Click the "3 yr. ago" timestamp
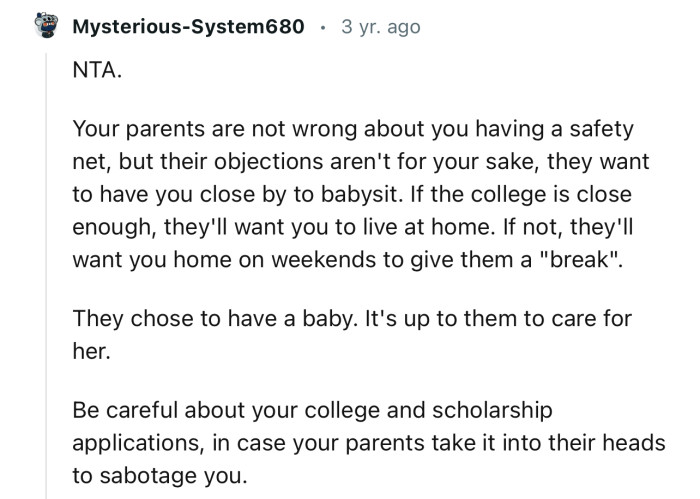The height and width of the screenshot is (499, 700). tap(380, 28)
